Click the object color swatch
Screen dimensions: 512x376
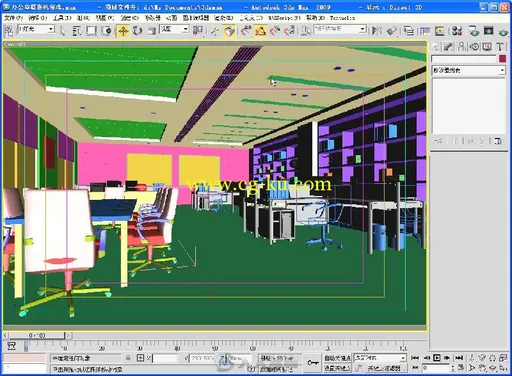pos(502,59)
